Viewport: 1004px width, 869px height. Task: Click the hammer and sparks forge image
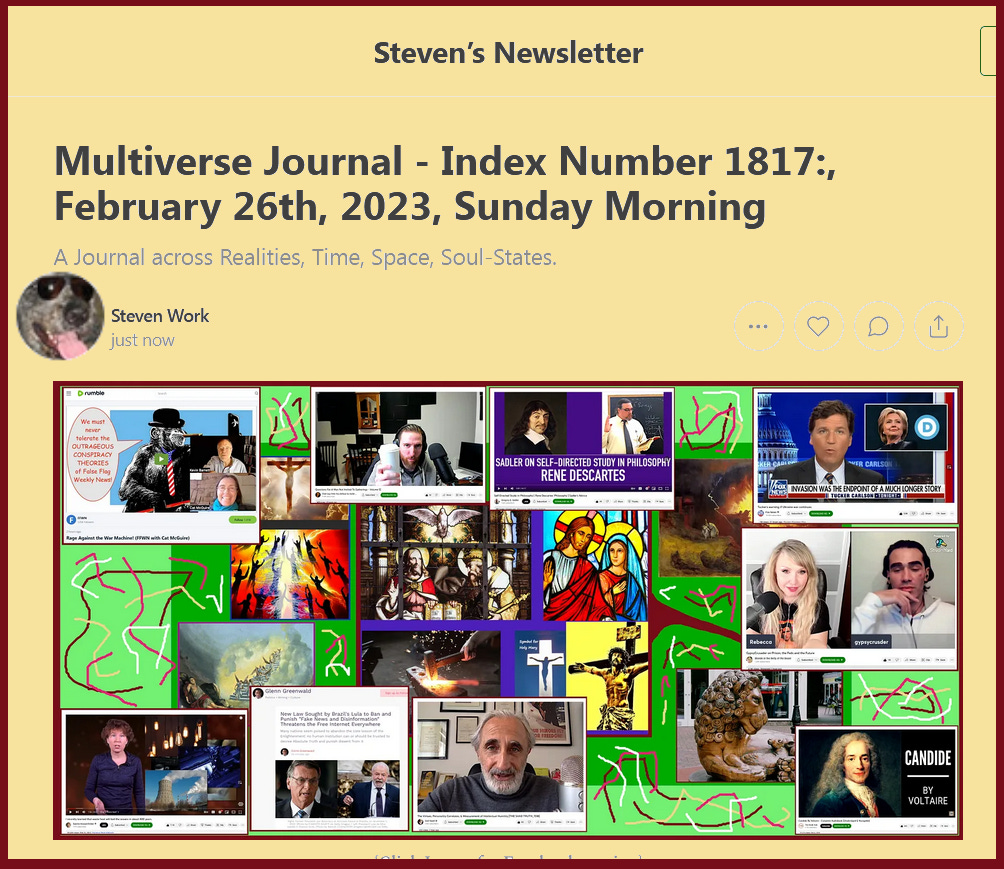point(430,663)
